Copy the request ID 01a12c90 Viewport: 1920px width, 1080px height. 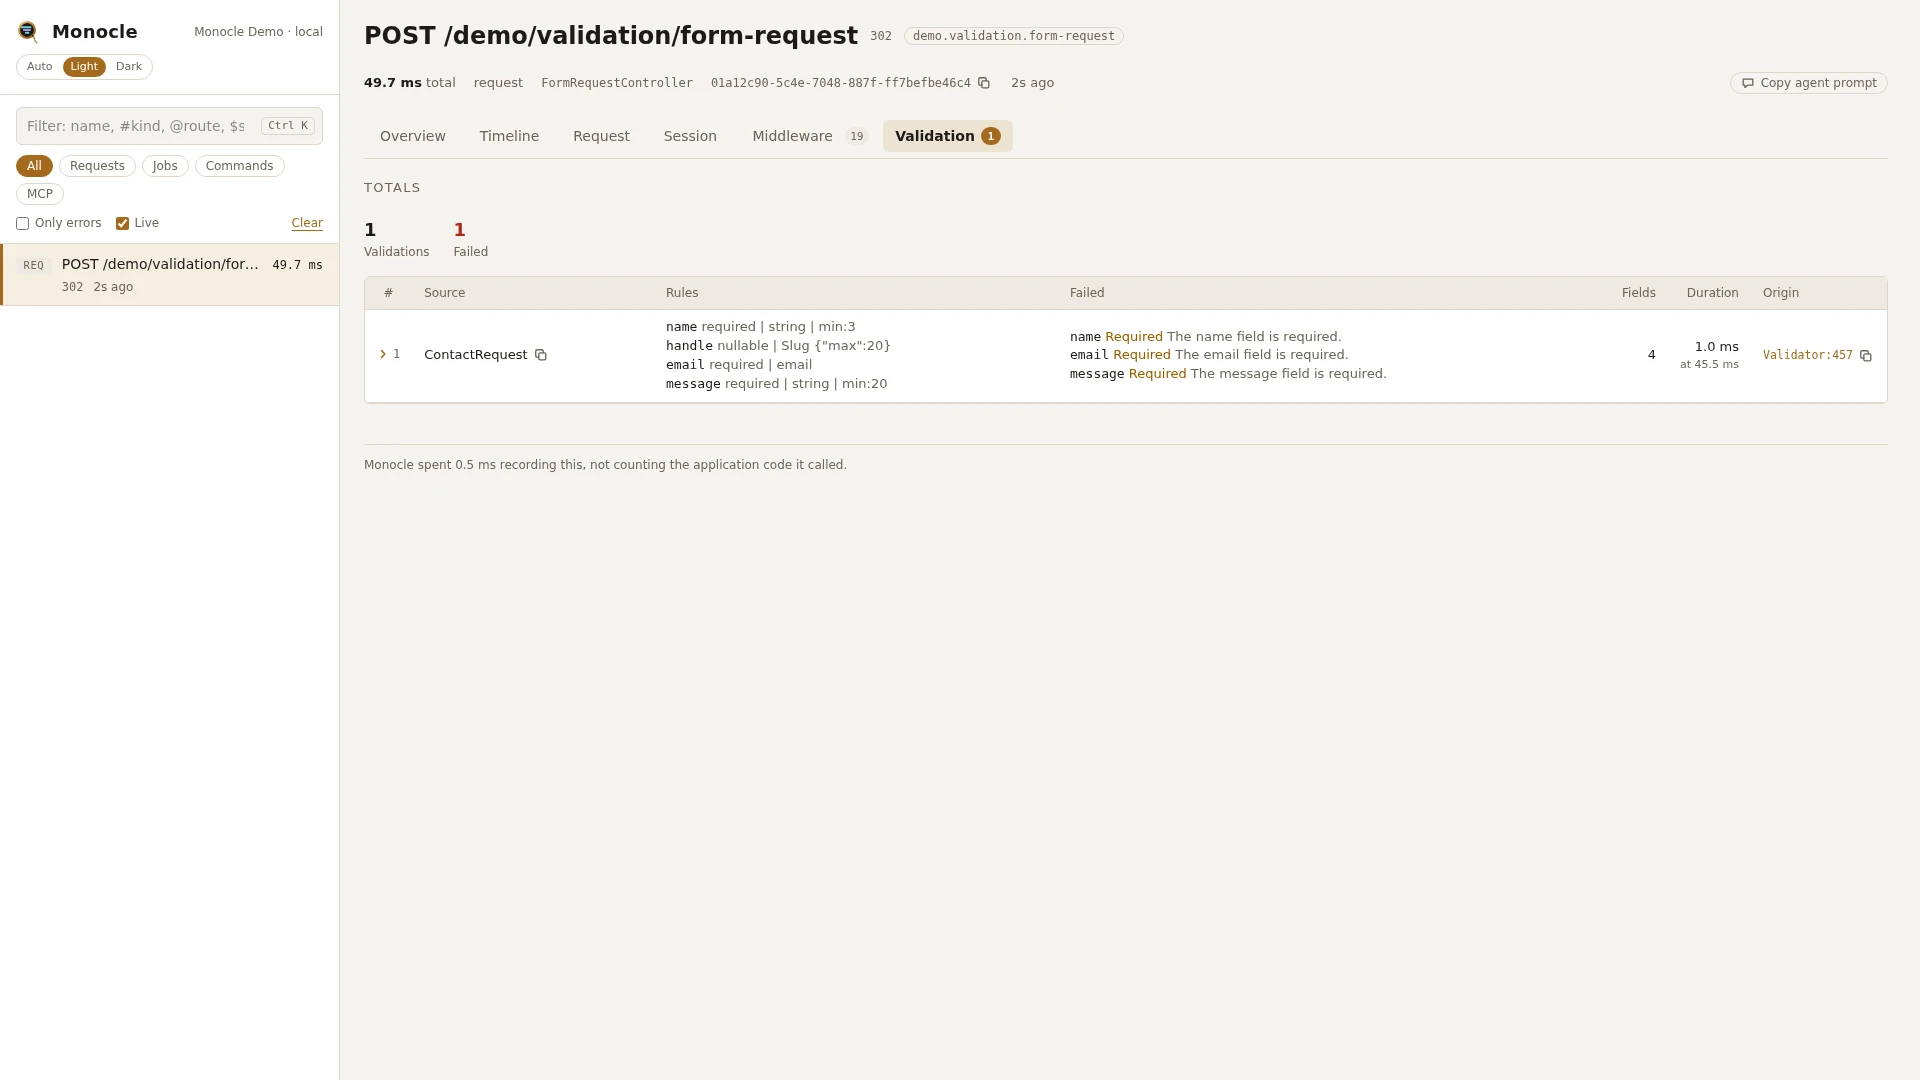click(984, 83)
